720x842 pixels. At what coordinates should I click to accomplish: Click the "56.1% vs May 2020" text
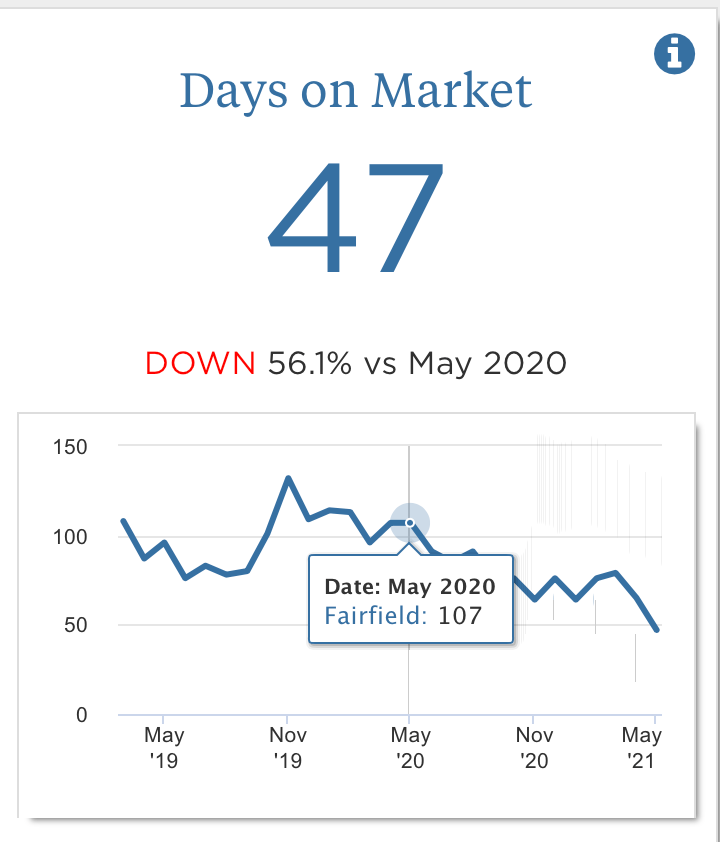point(417,363)
